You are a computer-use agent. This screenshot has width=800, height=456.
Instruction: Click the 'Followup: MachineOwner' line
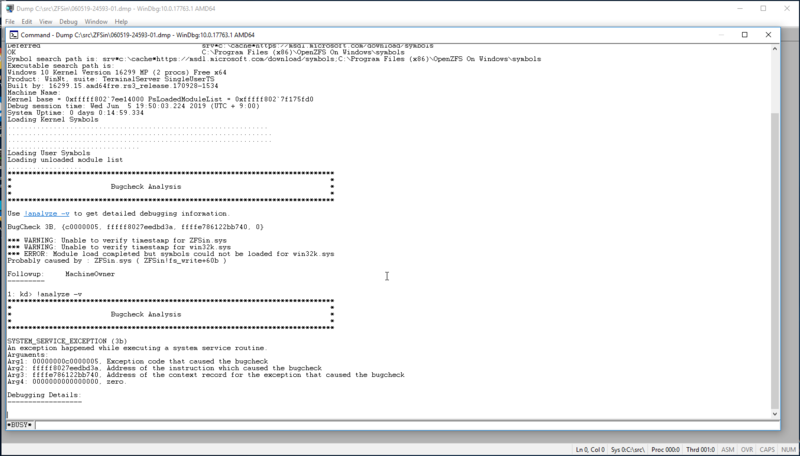click(x=61, y=274)
